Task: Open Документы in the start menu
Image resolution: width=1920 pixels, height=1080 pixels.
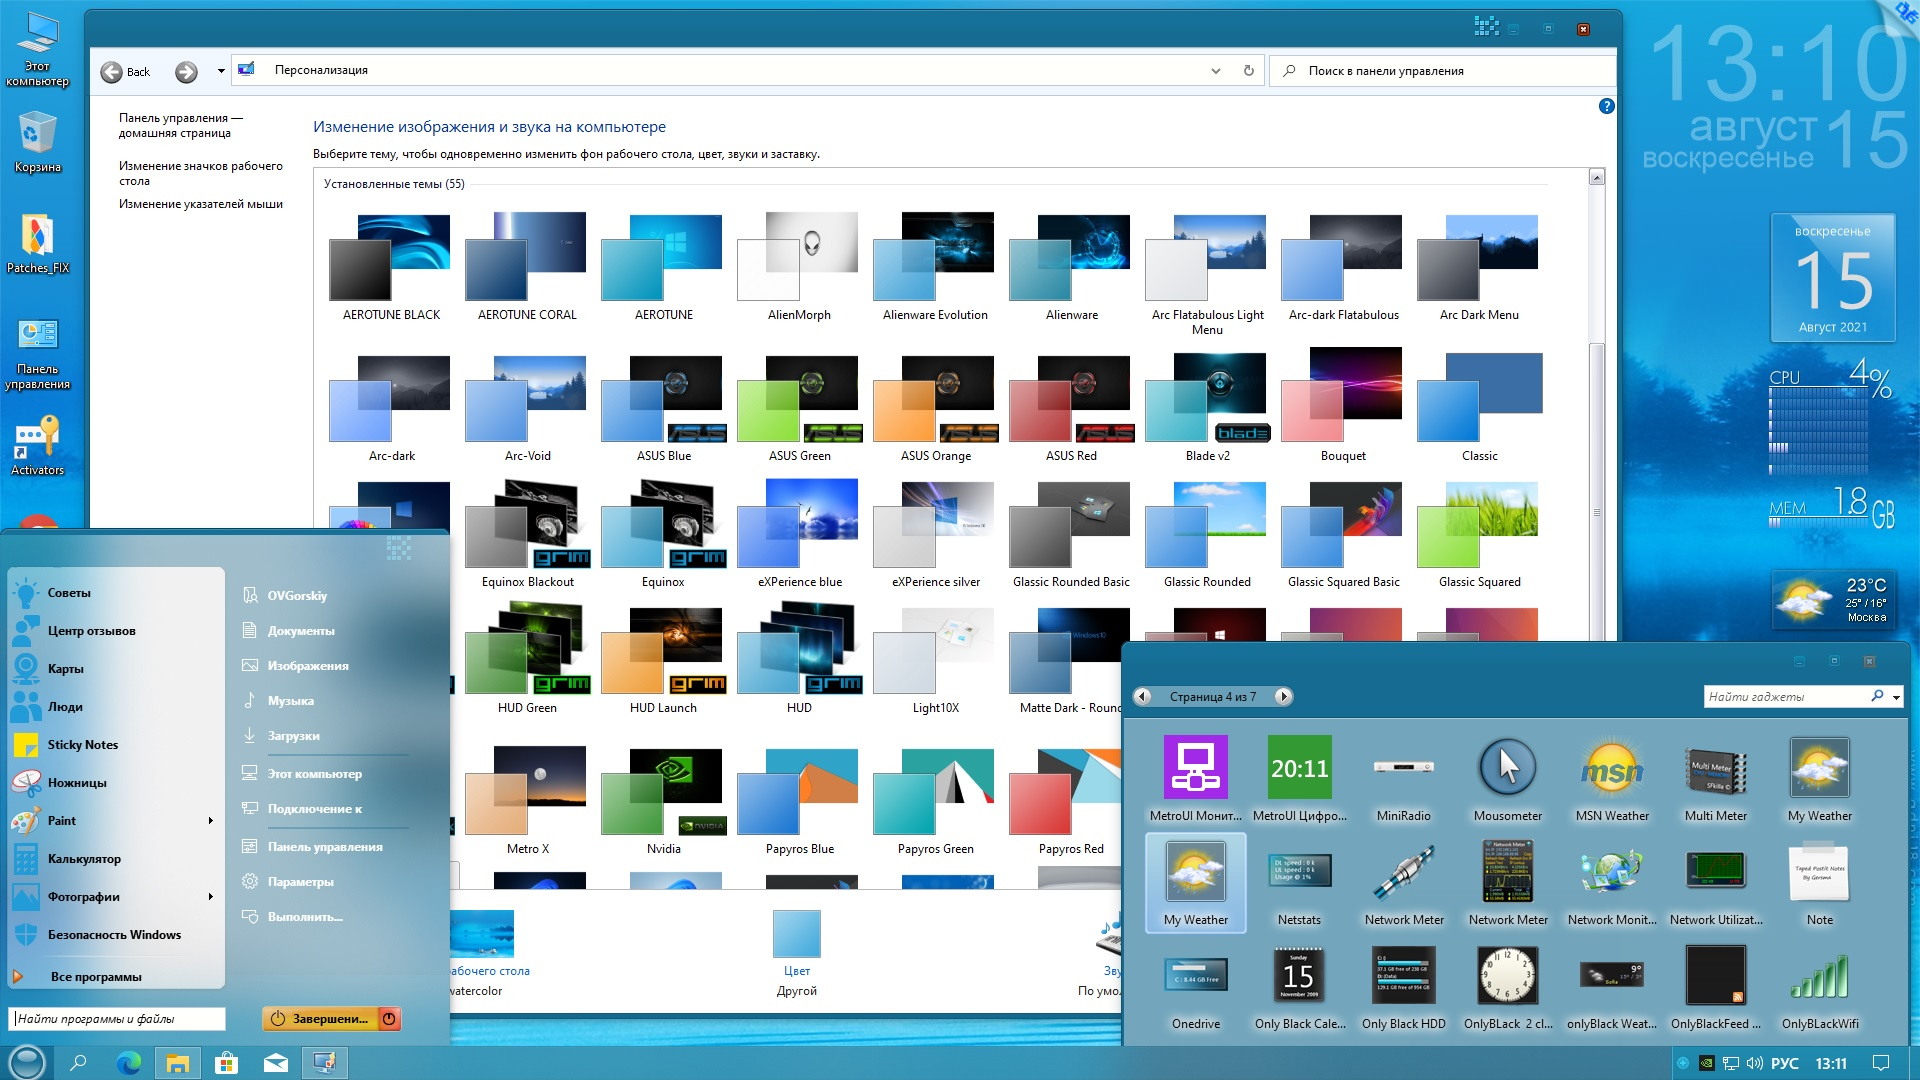Action: (x=300, y=631)
